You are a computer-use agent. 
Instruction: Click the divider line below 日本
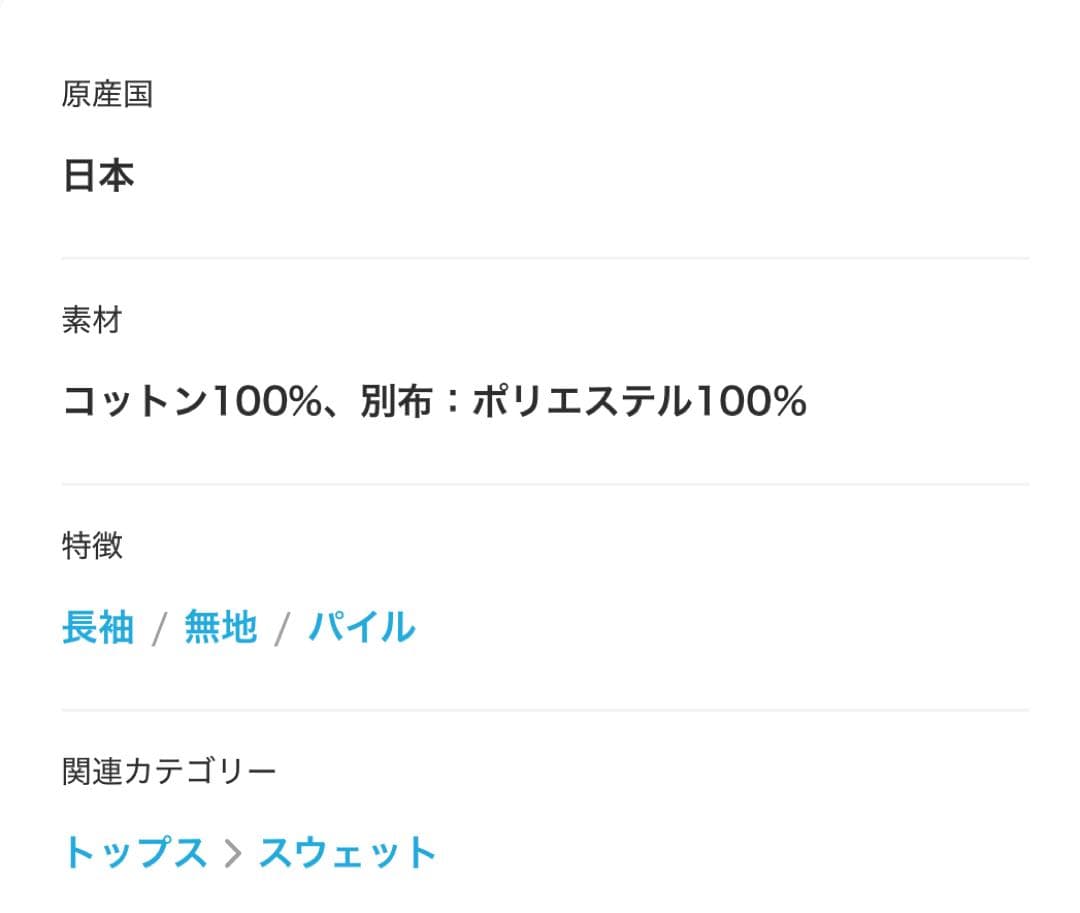(545, 258)
